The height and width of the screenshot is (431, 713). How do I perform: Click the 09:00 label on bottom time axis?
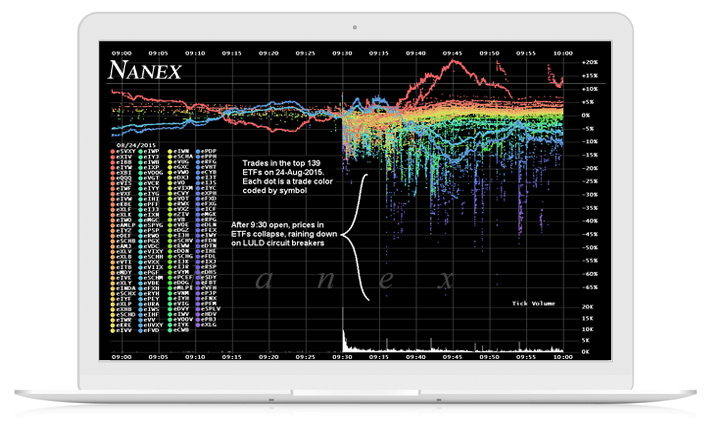[x=123, y=358]
